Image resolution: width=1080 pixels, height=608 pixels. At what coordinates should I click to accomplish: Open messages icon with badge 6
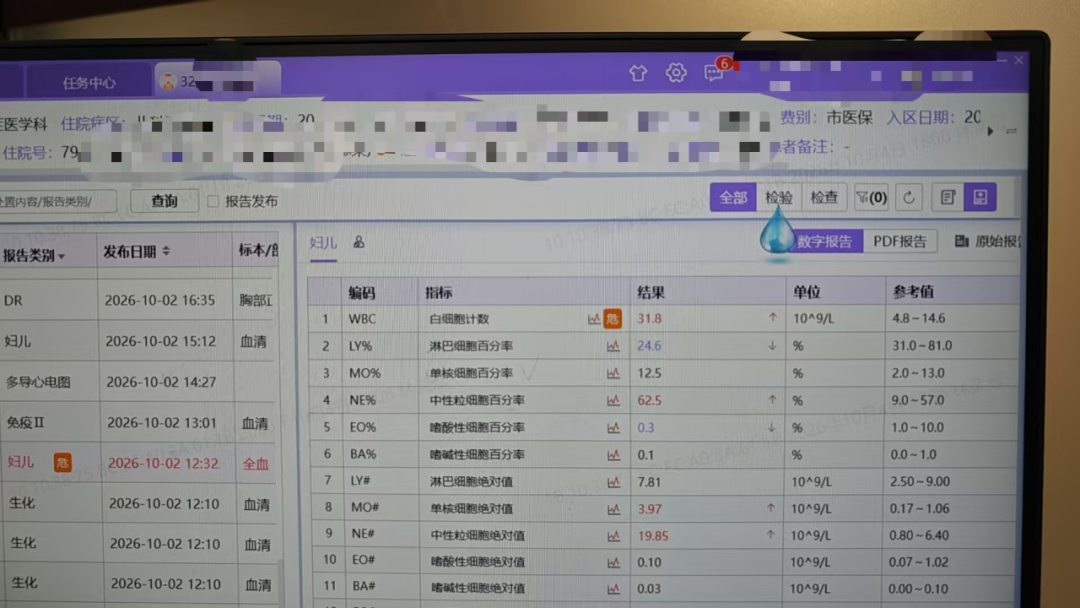pos(714,72)
